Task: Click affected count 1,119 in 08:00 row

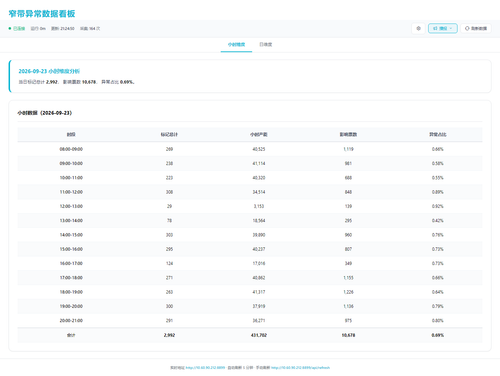Action: tap(348, 149)
